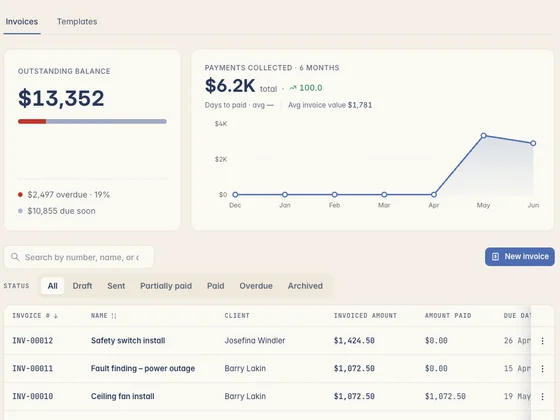Image resolution: width=560 pixels, height=420 pixels.
Task: Sort by Invoice # descending arrow
Action: [x=56, y=316]
